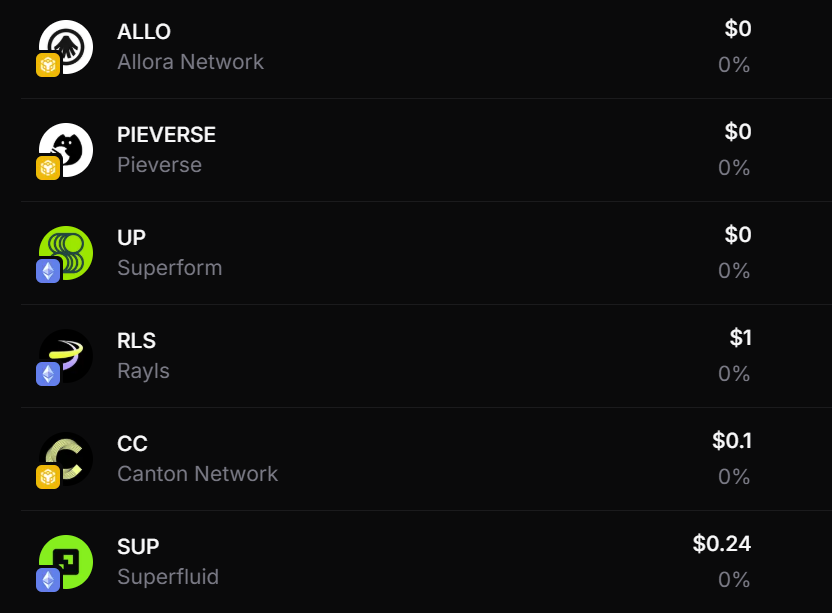Click the PIEVERSE token logo icon
The height and width of the screenshot is (613, 832).
pos(66,149)
